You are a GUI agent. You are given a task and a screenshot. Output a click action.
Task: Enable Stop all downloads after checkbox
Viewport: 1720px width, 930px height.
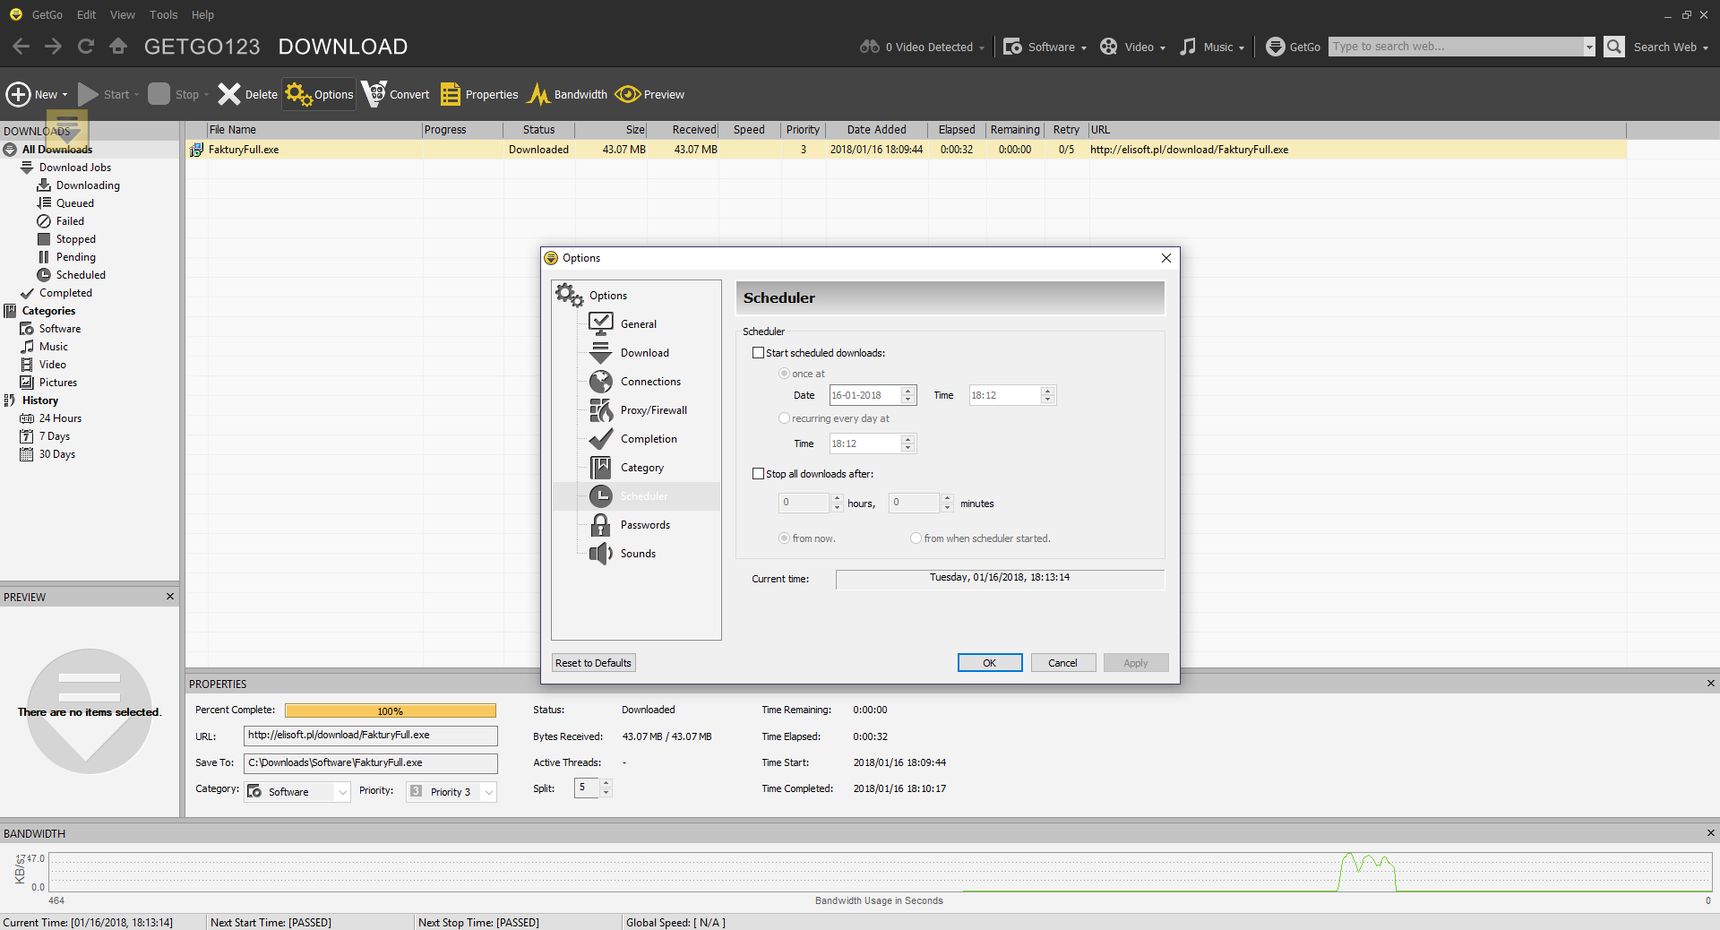coord(758,474)
